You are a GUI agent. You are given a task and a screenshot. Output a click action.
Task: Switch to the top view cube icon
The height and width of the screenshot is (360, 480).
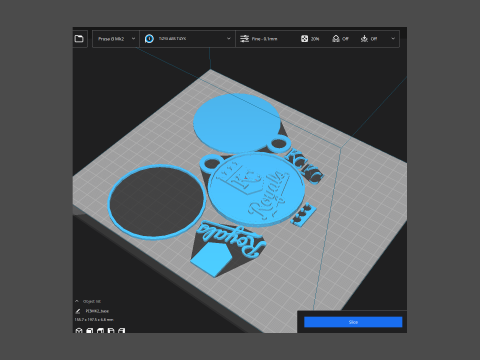pos(100,331)
